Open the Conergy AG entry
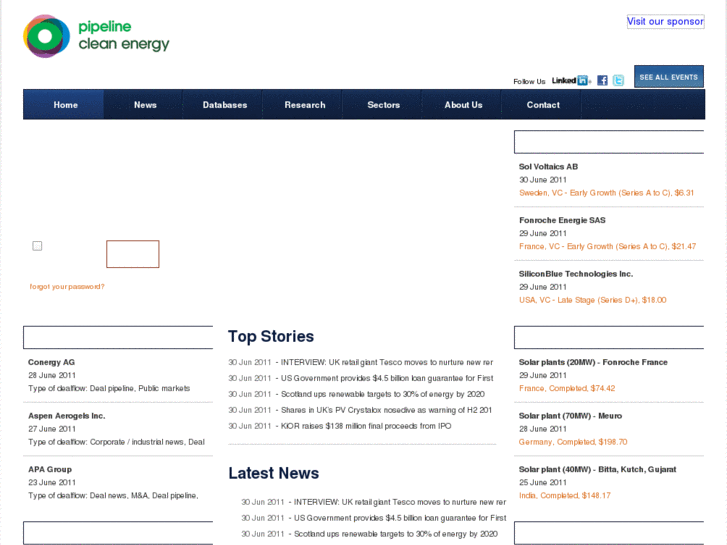This screenshot has height=545, width=727. point(51,362)
